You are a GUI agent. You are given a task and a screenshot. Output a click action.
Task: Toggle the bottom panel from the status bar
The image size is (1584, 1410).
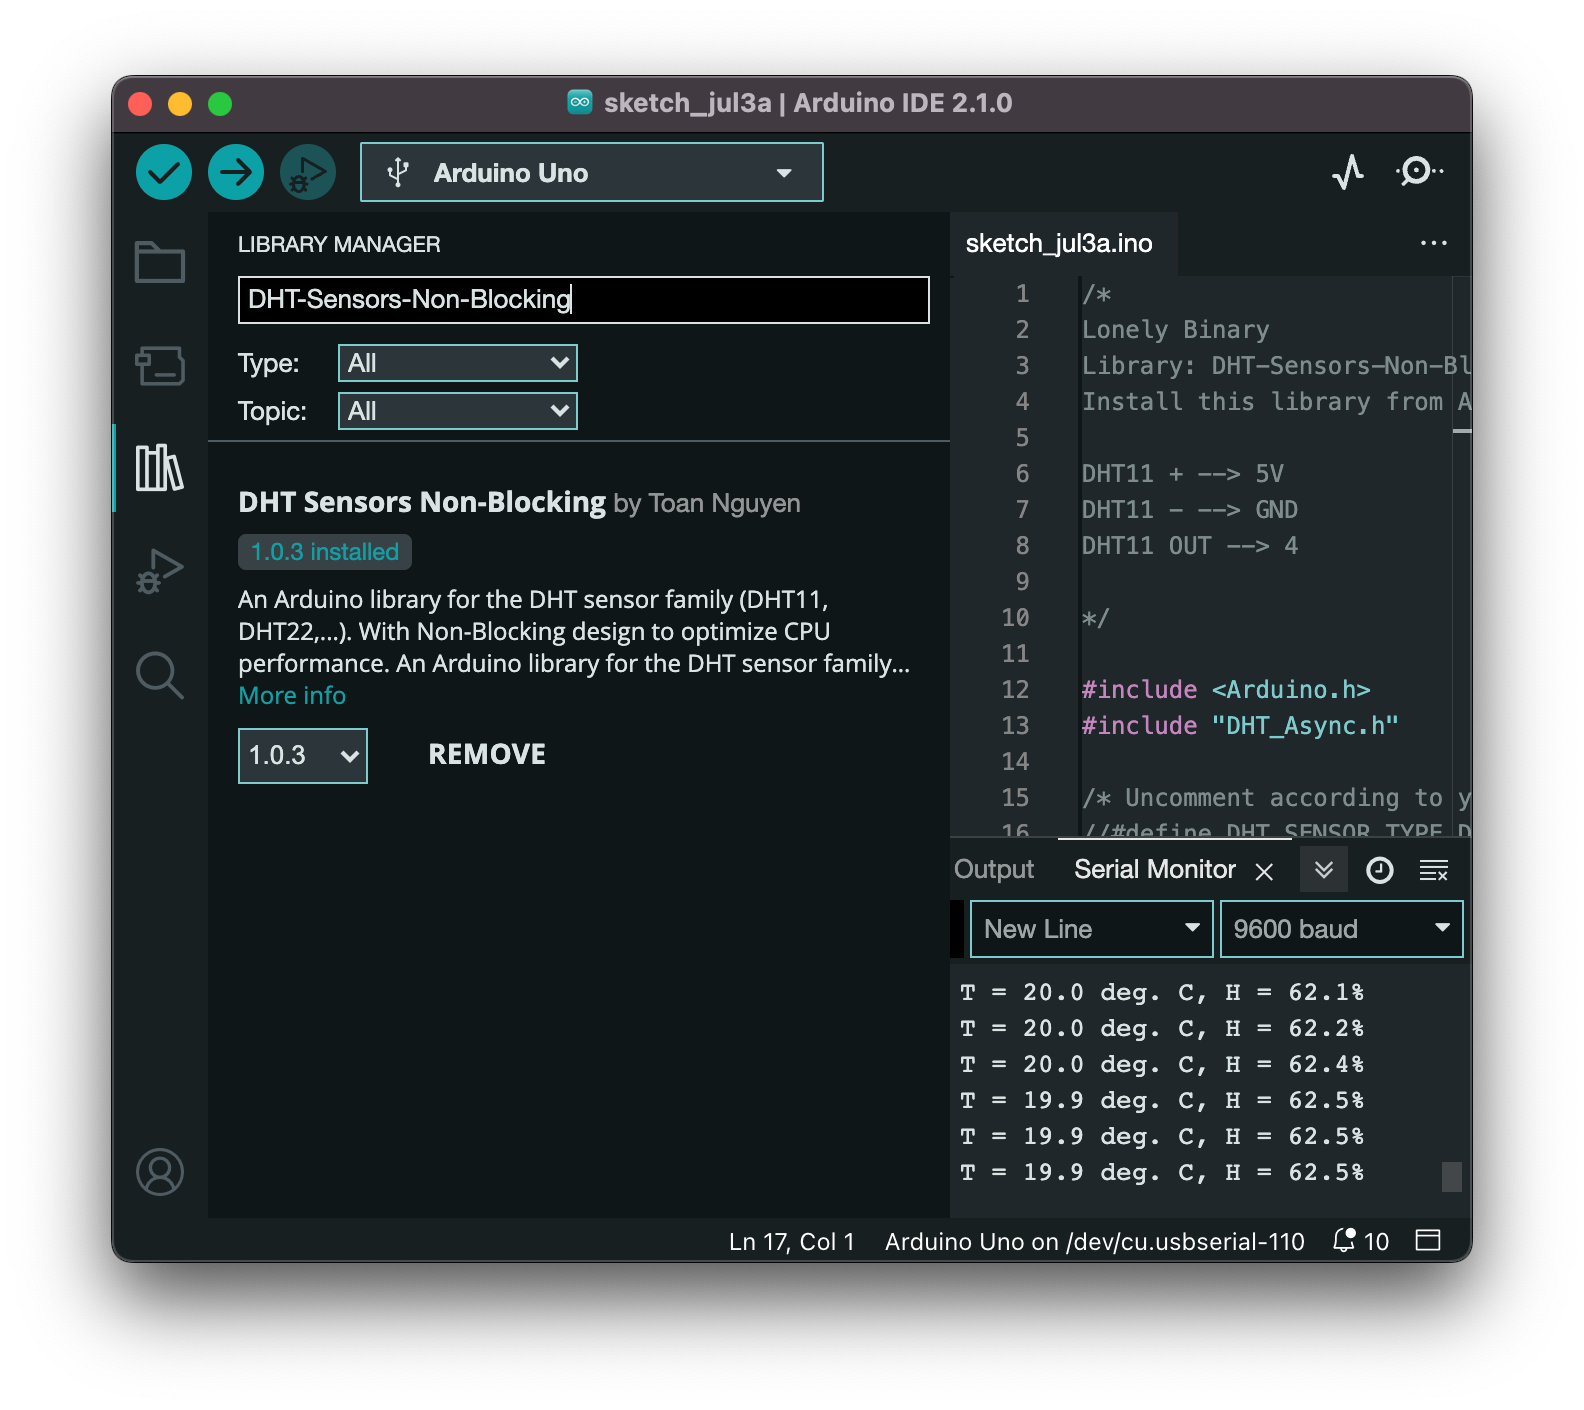[x=1428, y=1241]
